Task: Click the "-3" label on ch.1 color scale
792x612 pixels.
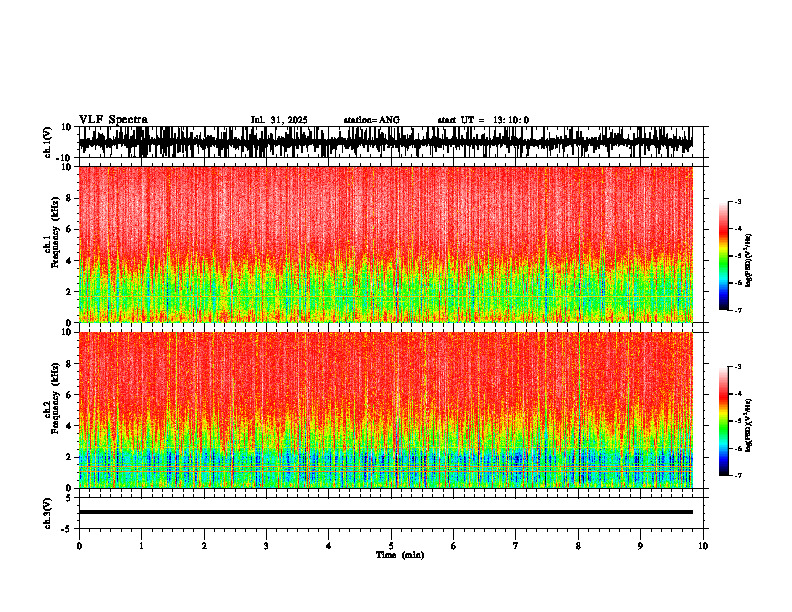Action: pyautogui.click(x=738, y=202)
